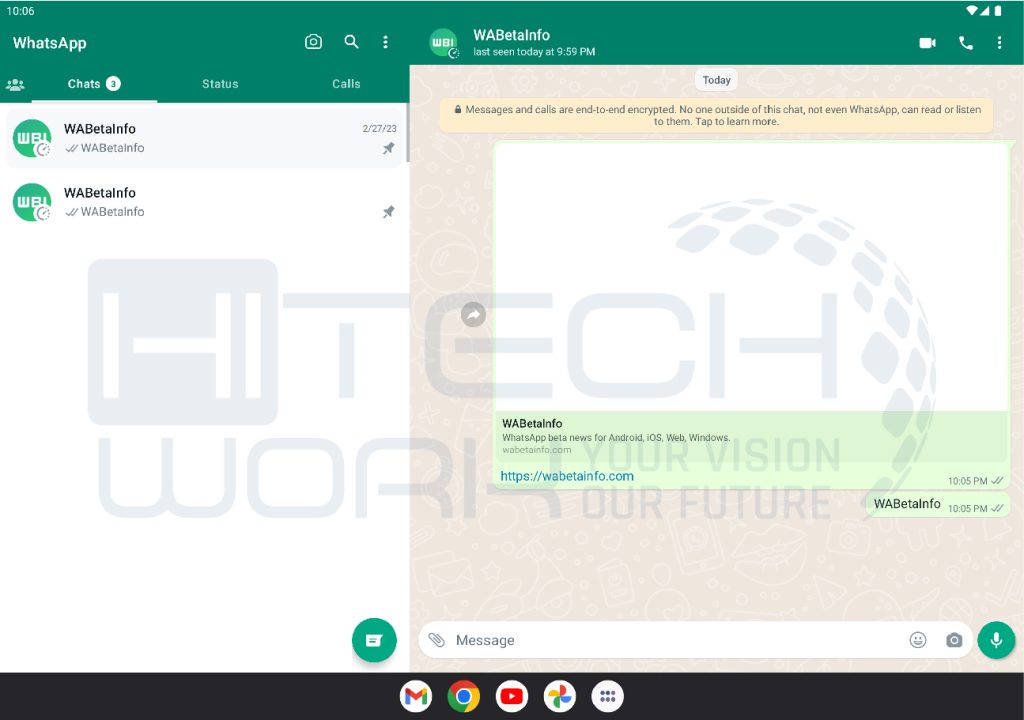Open the app drawer grid icon
Screen dimensions: 1024x720
(x=607, y=696)
